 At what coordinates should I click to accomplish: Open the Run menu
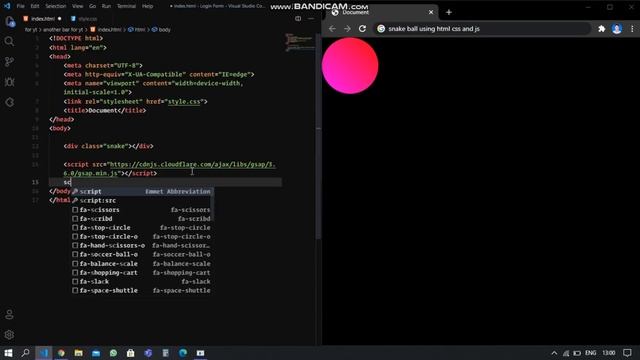click(x=106, y=6)
